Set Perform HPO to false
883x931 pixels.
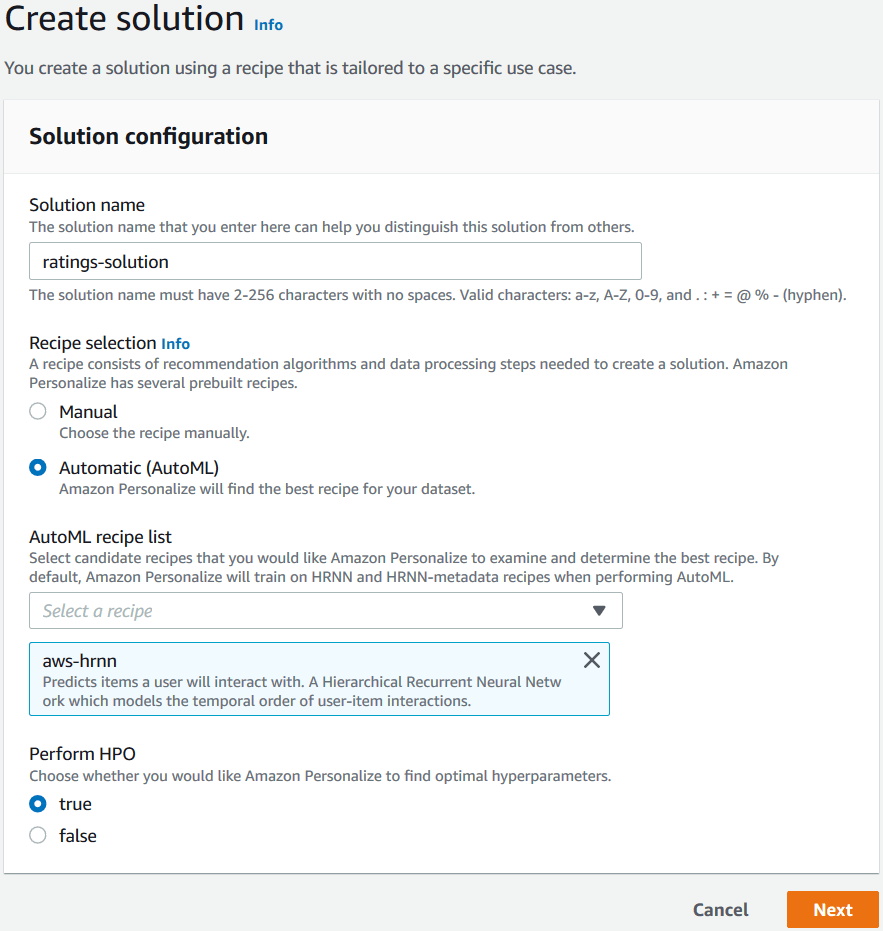point(38,836)
